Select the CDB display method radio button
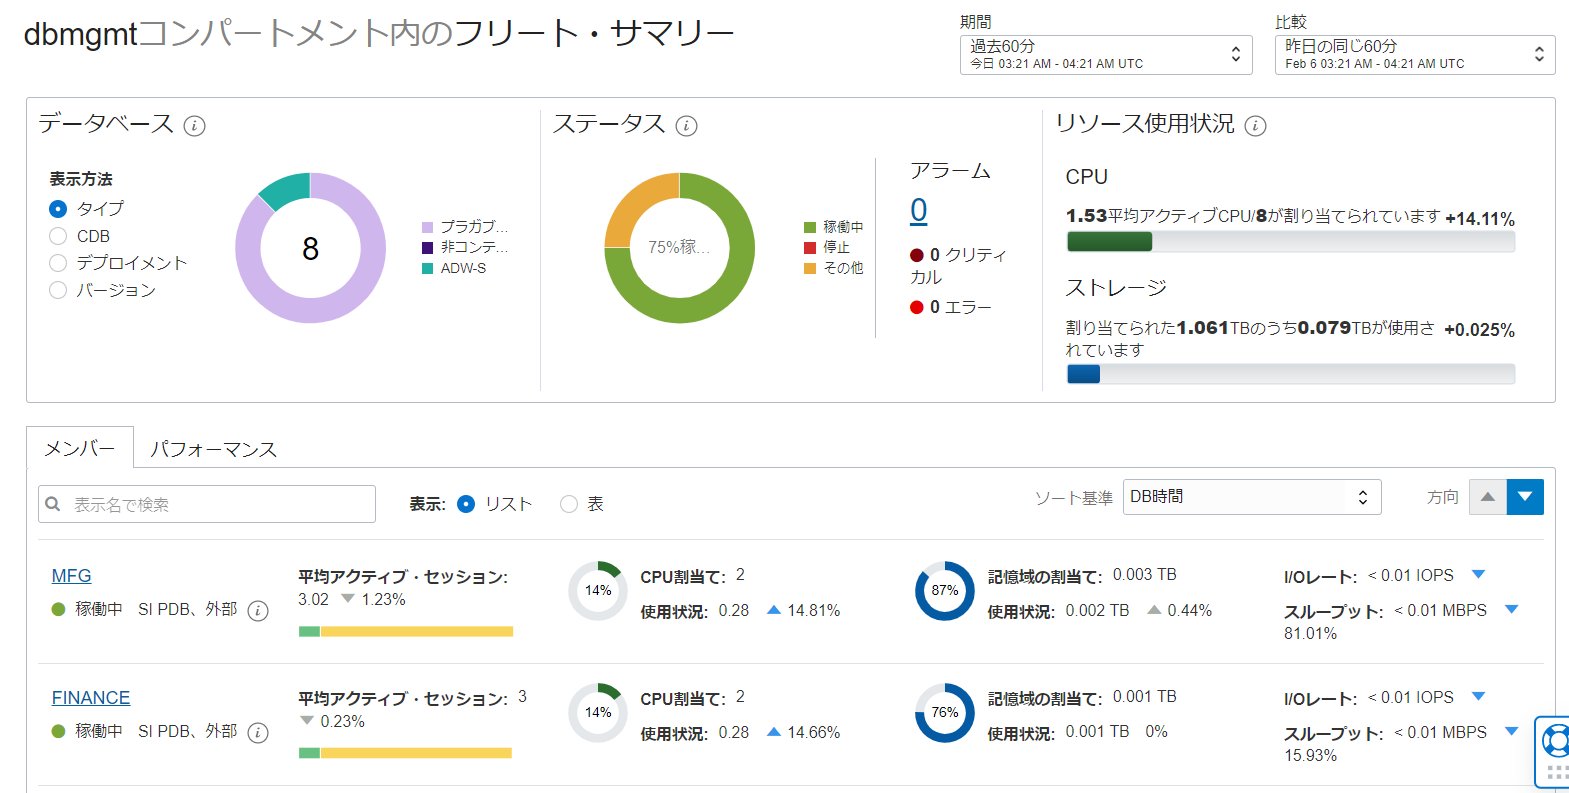The image size is (1569, 793). (58, 236)
